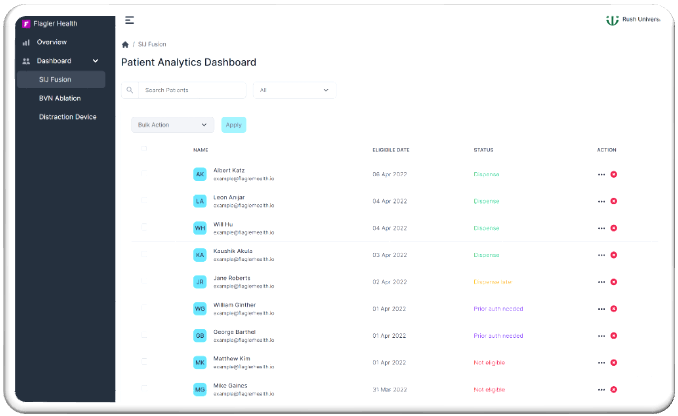
Task: Open the All filter dropdown
Action: click(294, 90)
